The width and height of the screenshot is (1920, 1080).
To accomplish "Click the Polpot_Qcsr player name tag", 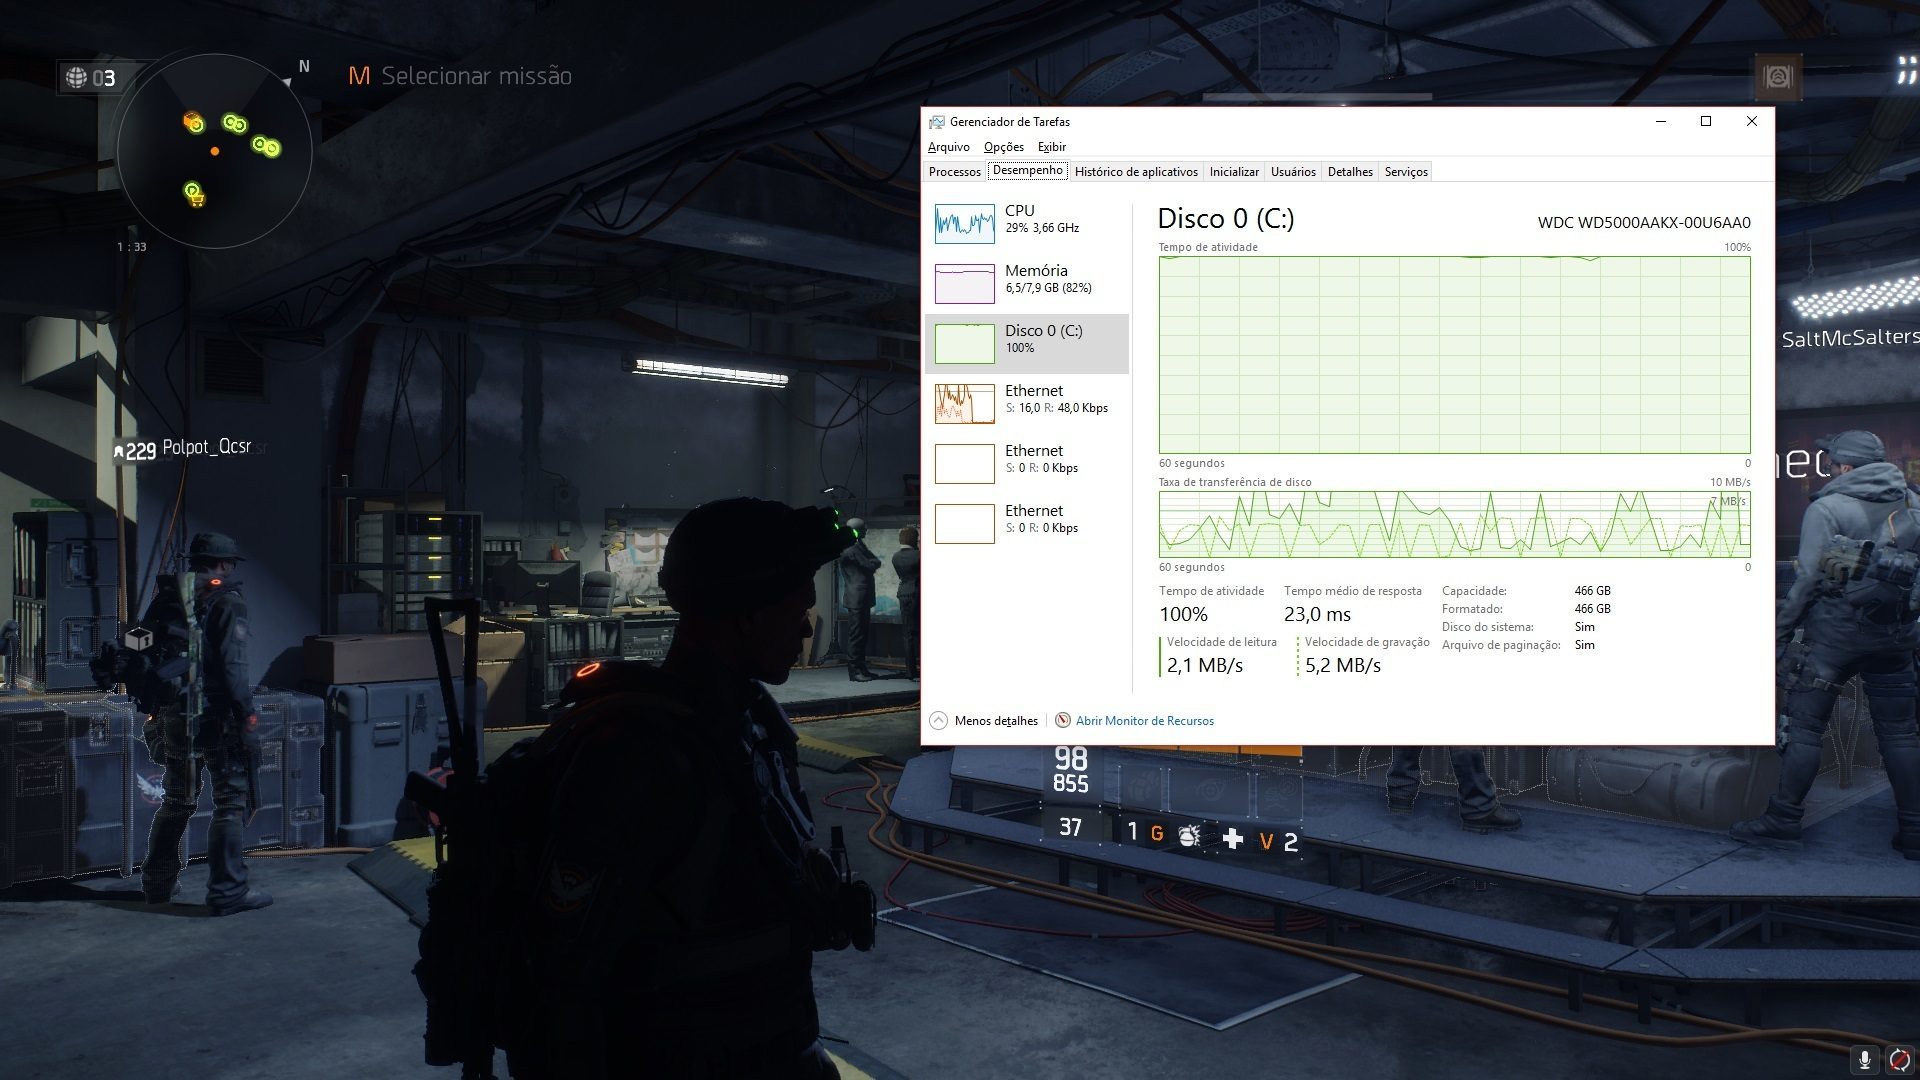I will point(206,448).
